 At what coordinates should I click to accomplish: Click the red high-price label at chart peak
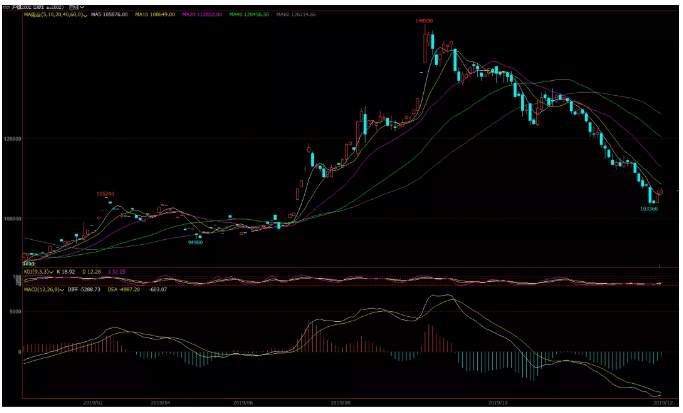click(x=424, y=21)
